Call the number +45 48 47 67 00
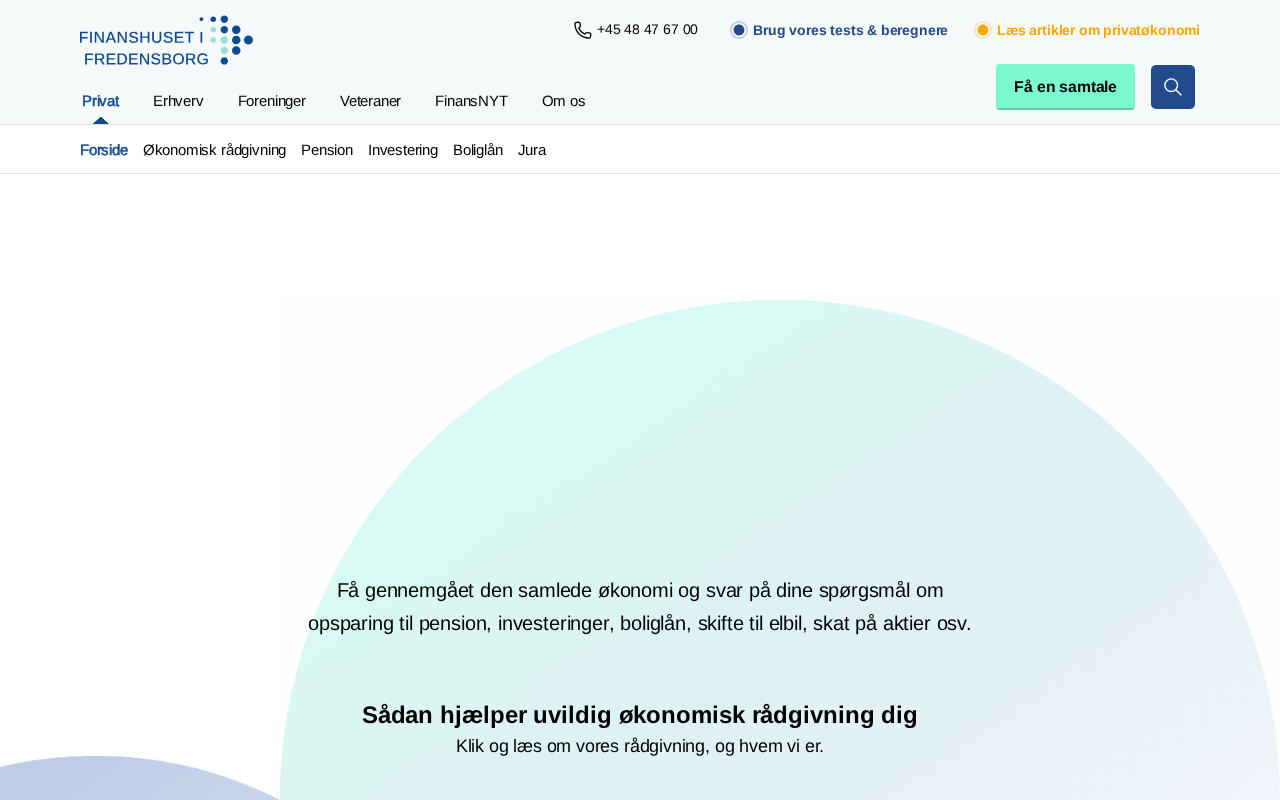 [647, 30]
